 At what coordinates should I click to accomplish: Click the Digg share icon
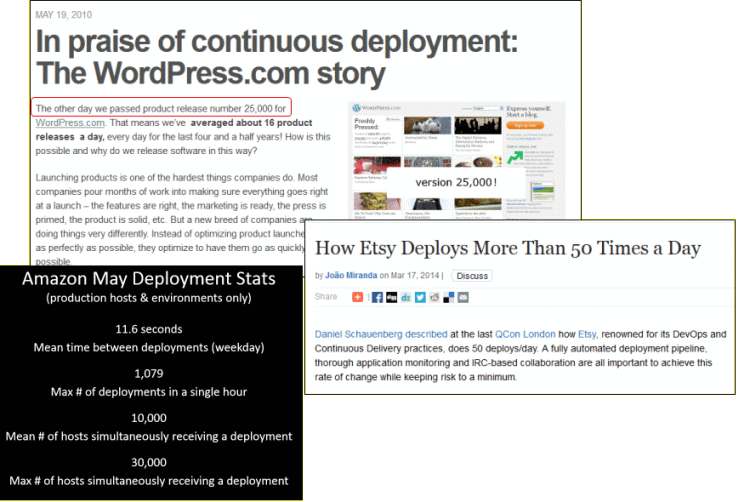pyautogui.click(x=391, y=297)
